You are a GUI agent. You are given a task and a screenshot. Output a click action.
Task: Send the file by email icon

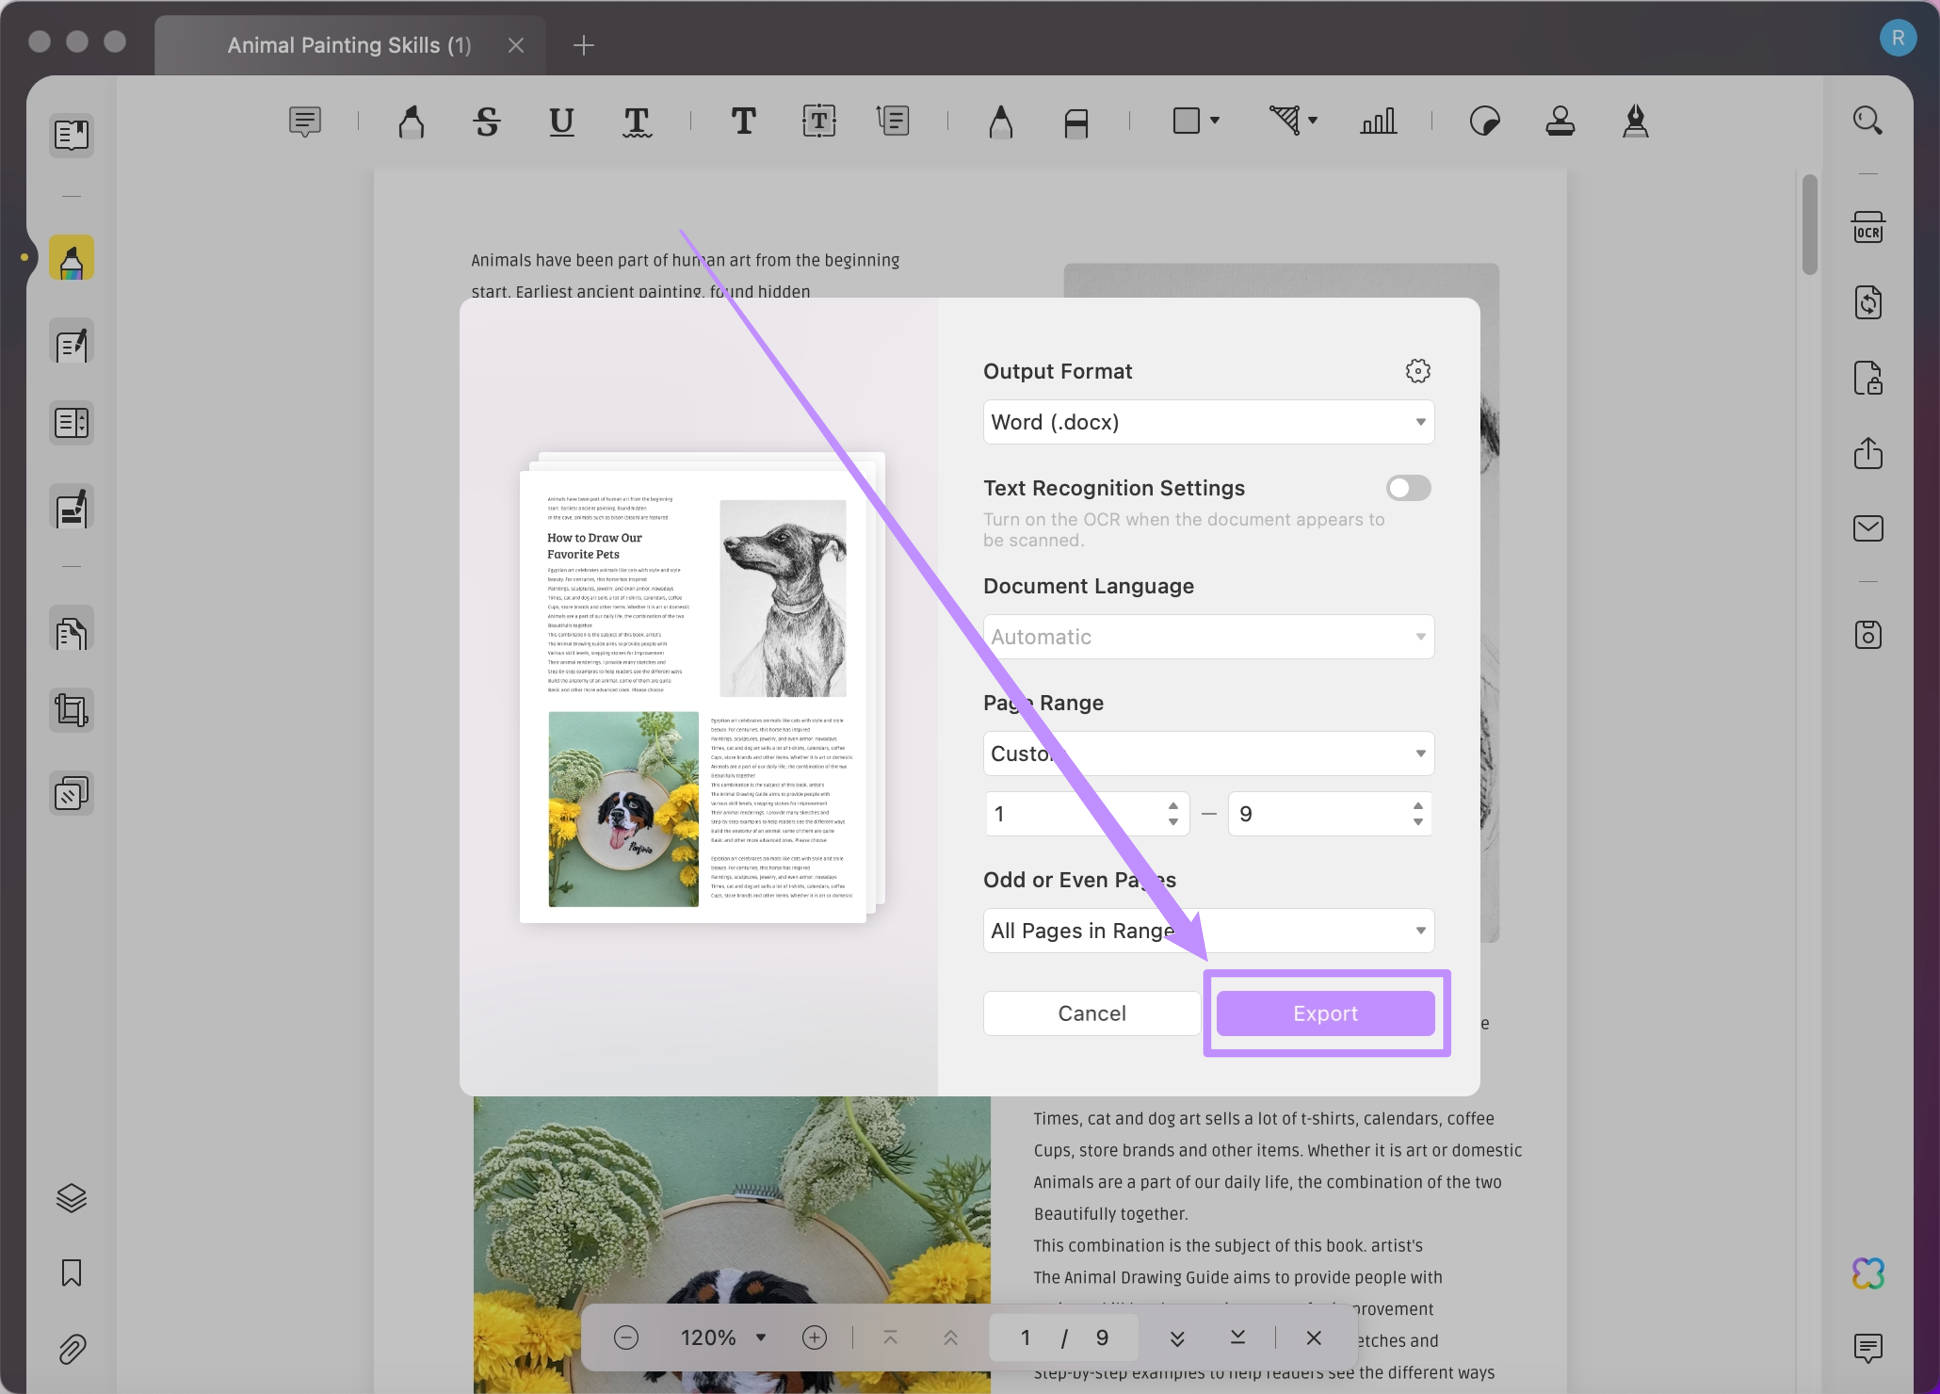(x=1867, y=528)
